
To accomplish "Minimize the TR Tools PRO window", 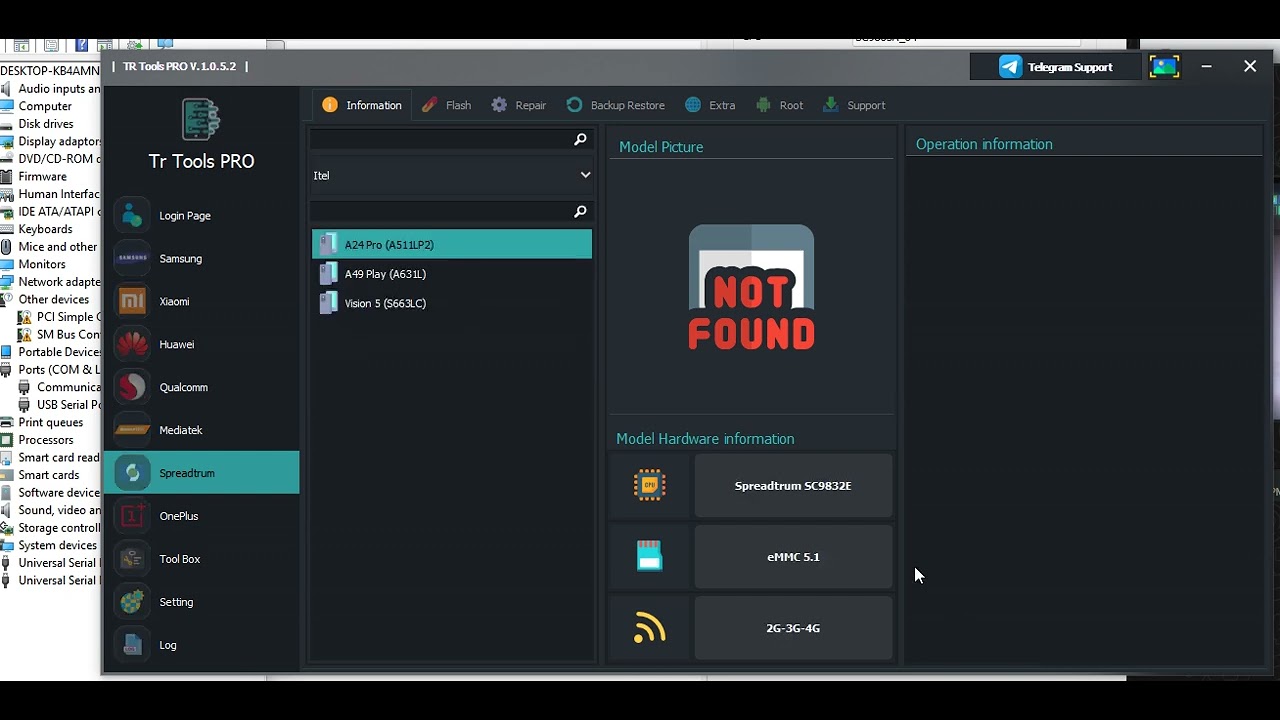I will (1207, 66).
